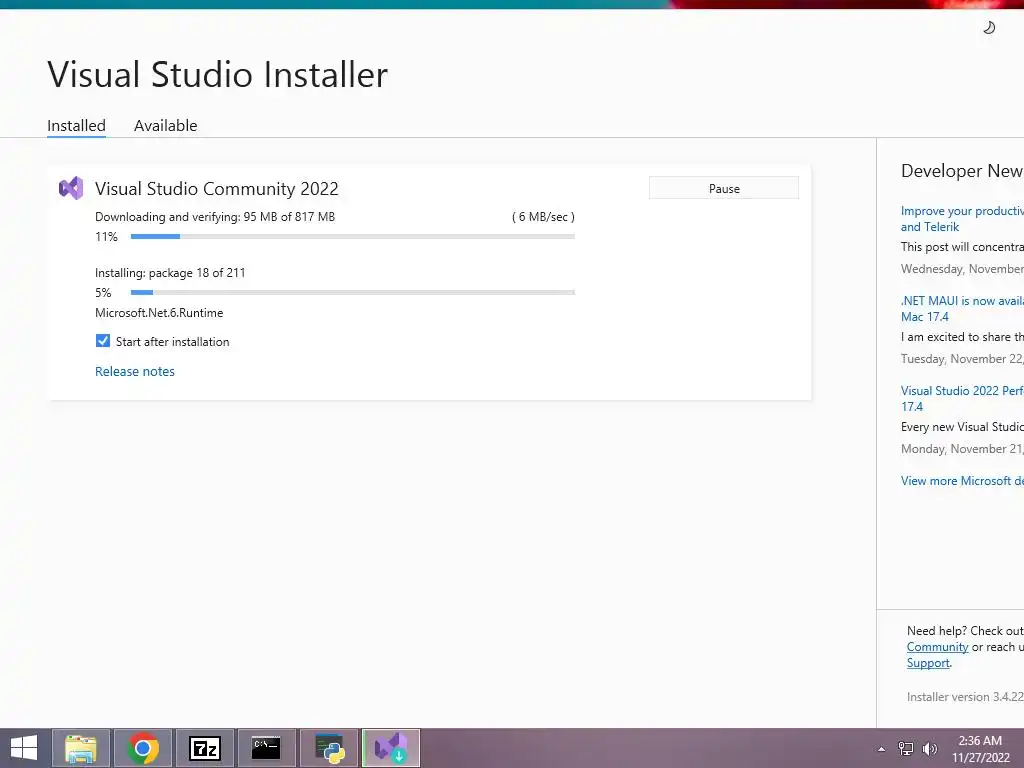Switch to the Installed tab

pos(76,125)
